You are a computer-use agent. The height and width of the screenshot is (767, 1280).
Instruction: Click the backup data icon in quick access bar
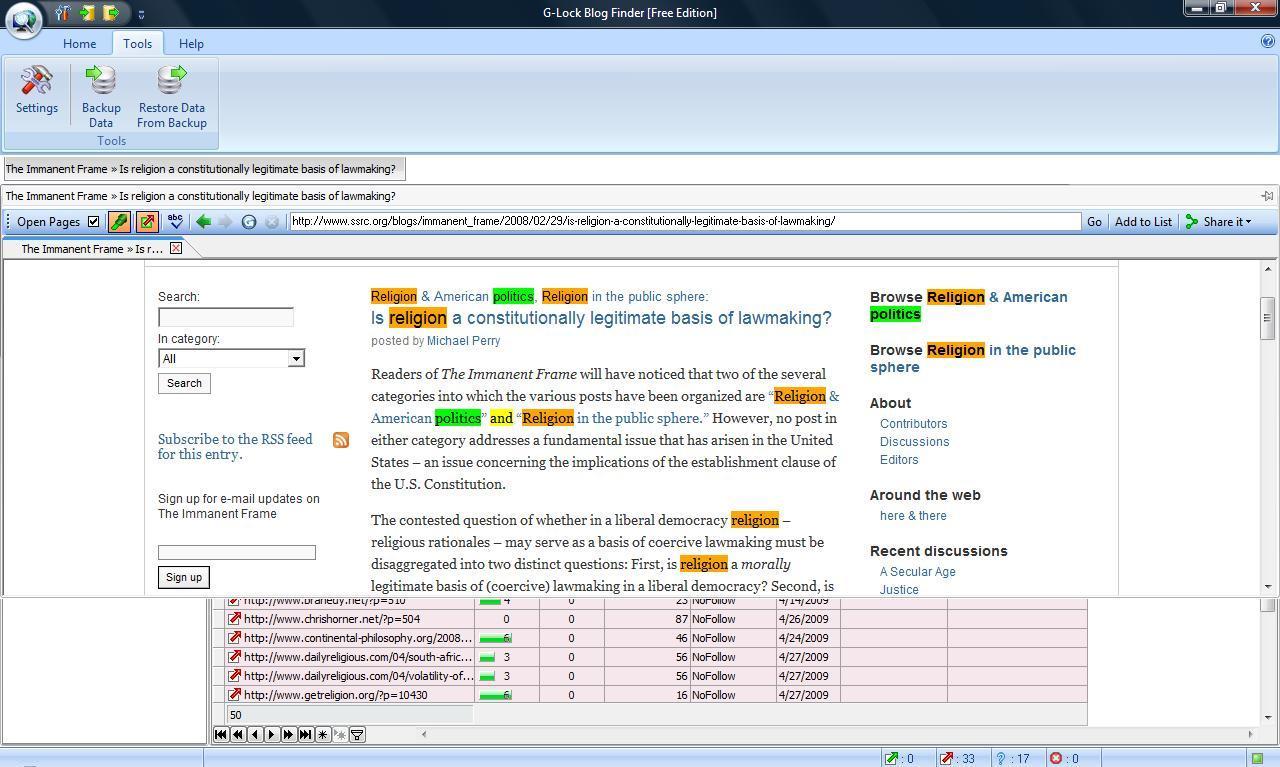tap(88, 13)
